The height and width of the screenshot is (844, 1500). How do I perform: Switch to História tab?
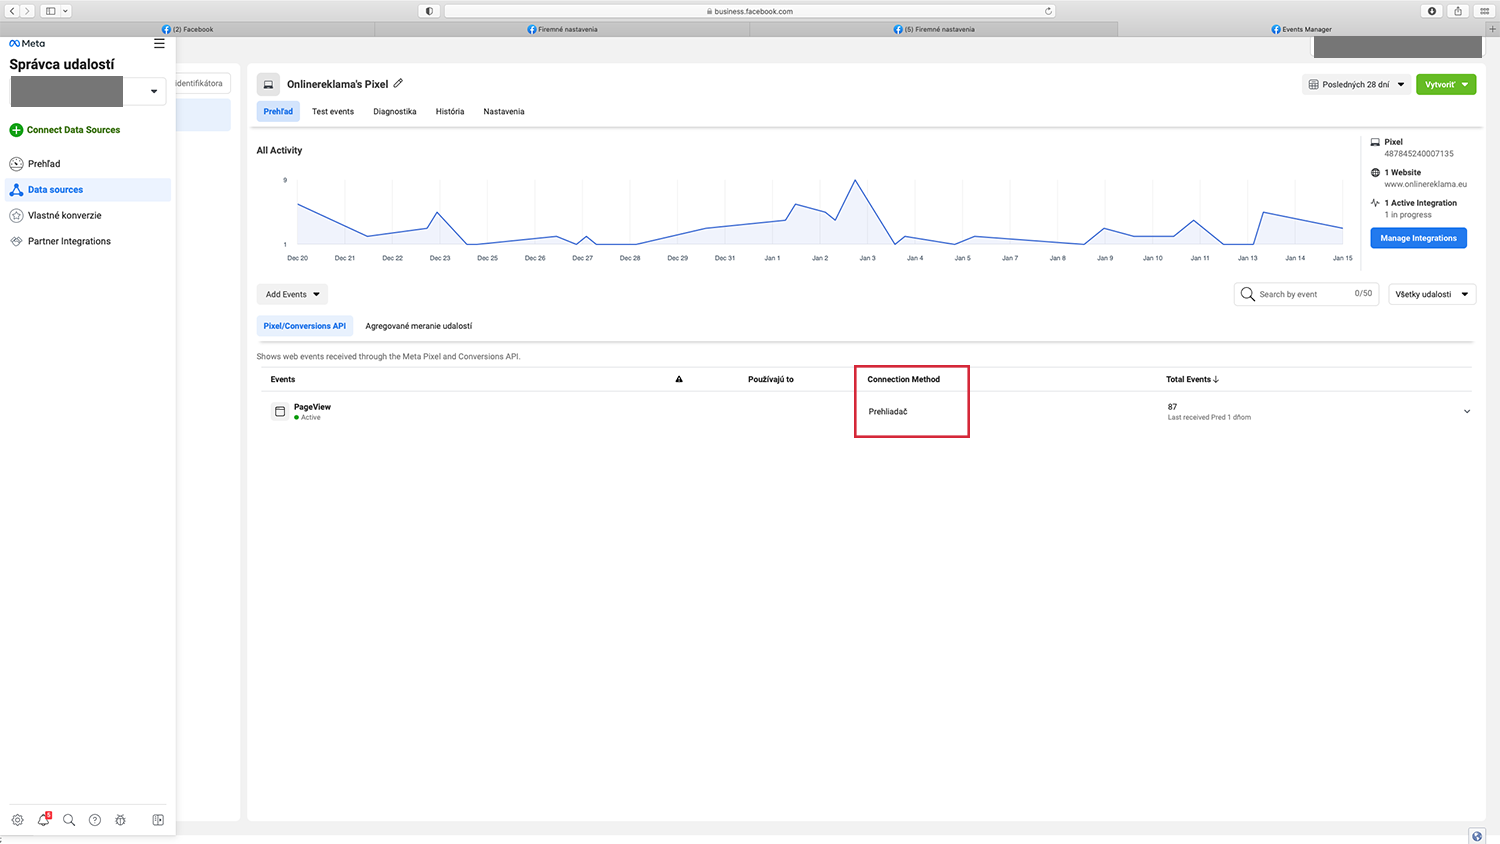pyautogui.click(x=450, y=111)
